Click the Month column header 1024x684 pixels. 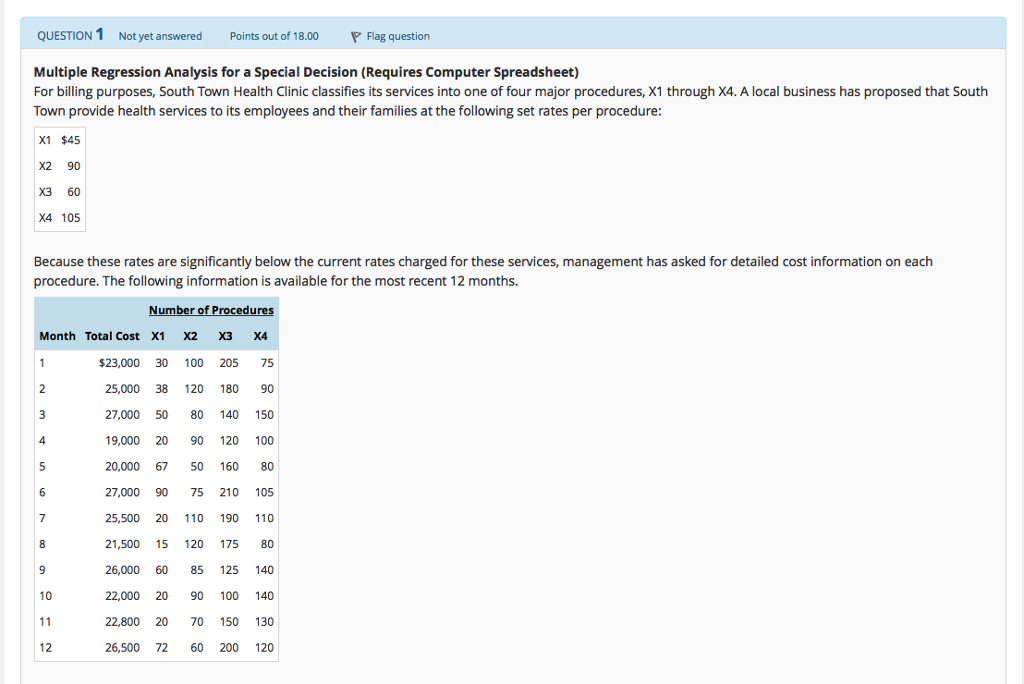coord(57,336)
